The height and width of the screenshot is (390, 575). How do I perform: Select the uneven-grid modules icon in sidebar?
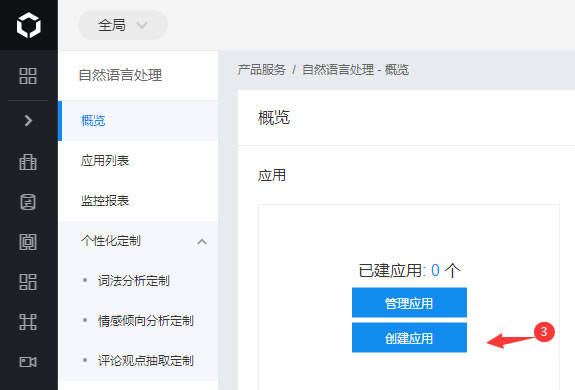point(28,282)
